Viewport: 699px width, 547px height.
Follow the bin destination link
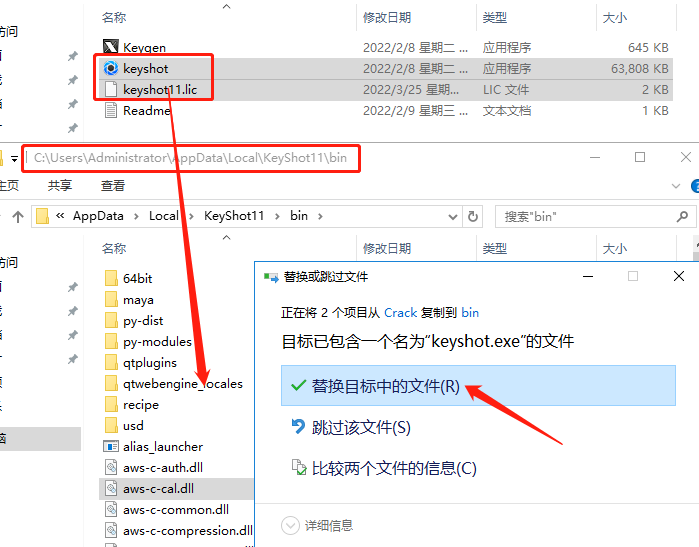pos(470,313)
